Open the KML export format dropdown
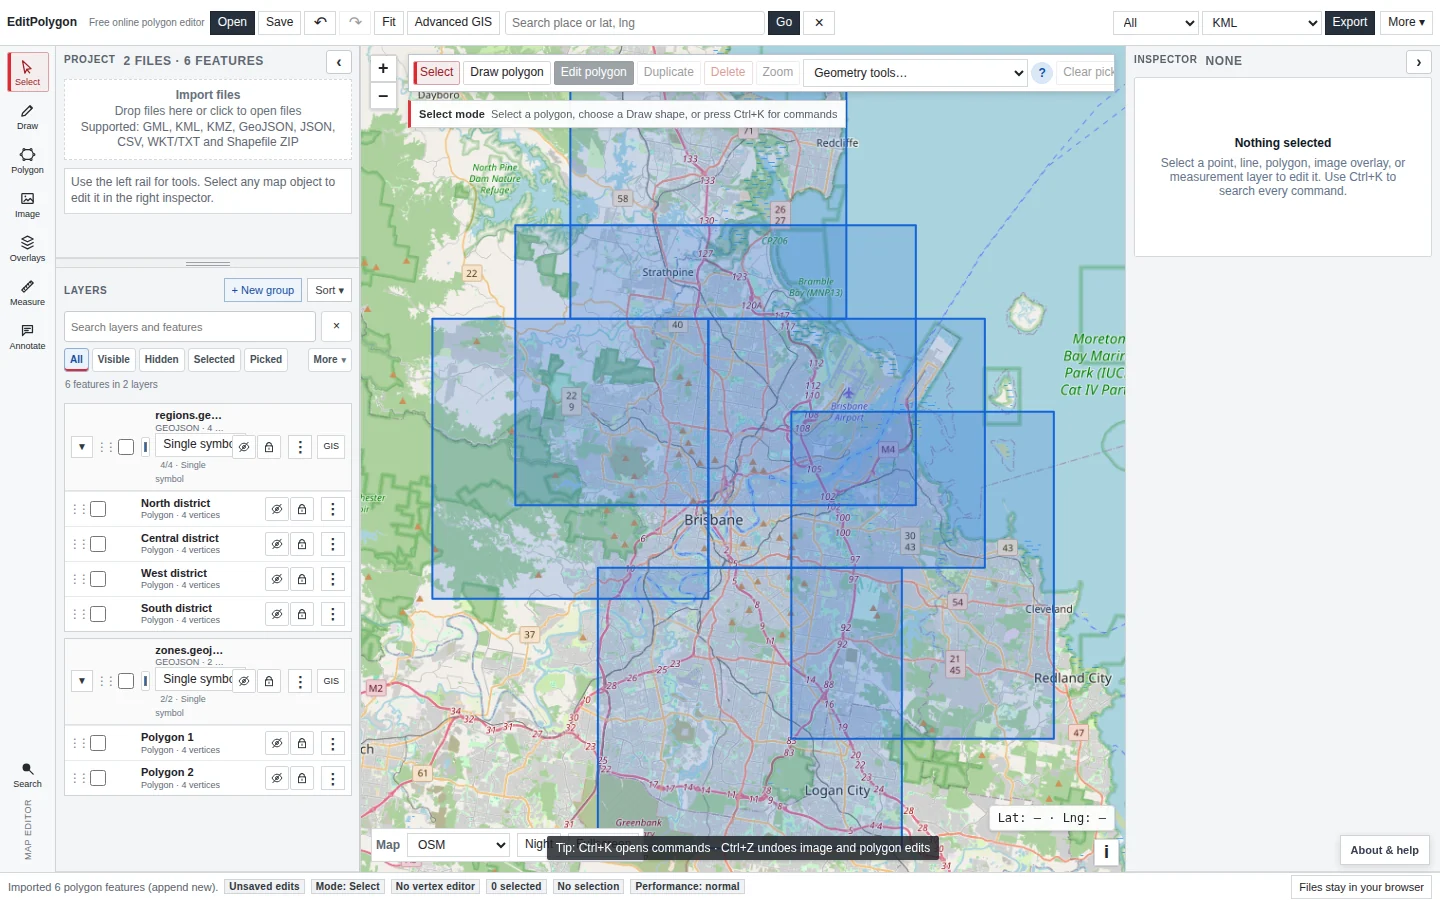1440x900 pixels. pyautogui.click(x=1263, y=22)
